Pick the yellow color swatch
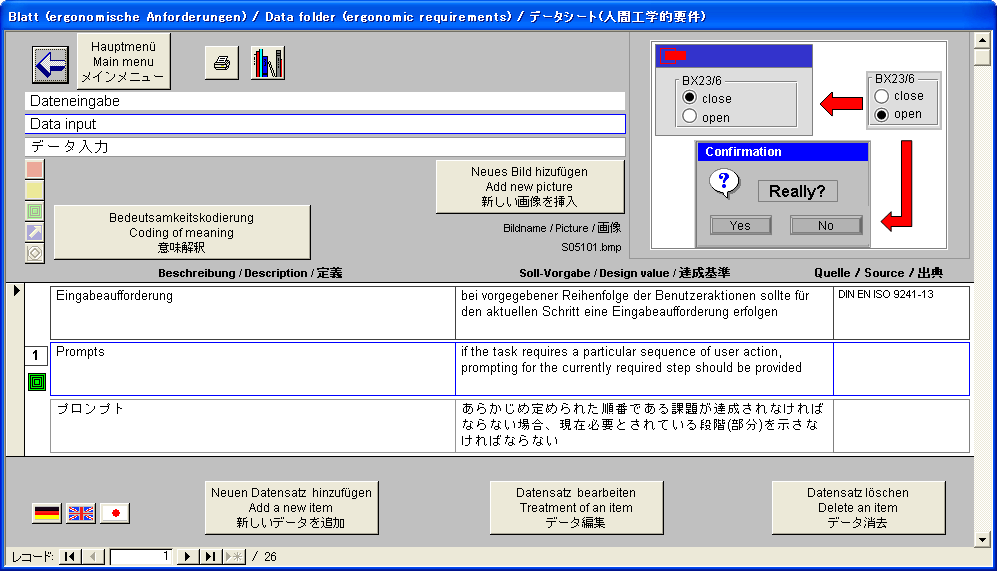 pos(35,190)
